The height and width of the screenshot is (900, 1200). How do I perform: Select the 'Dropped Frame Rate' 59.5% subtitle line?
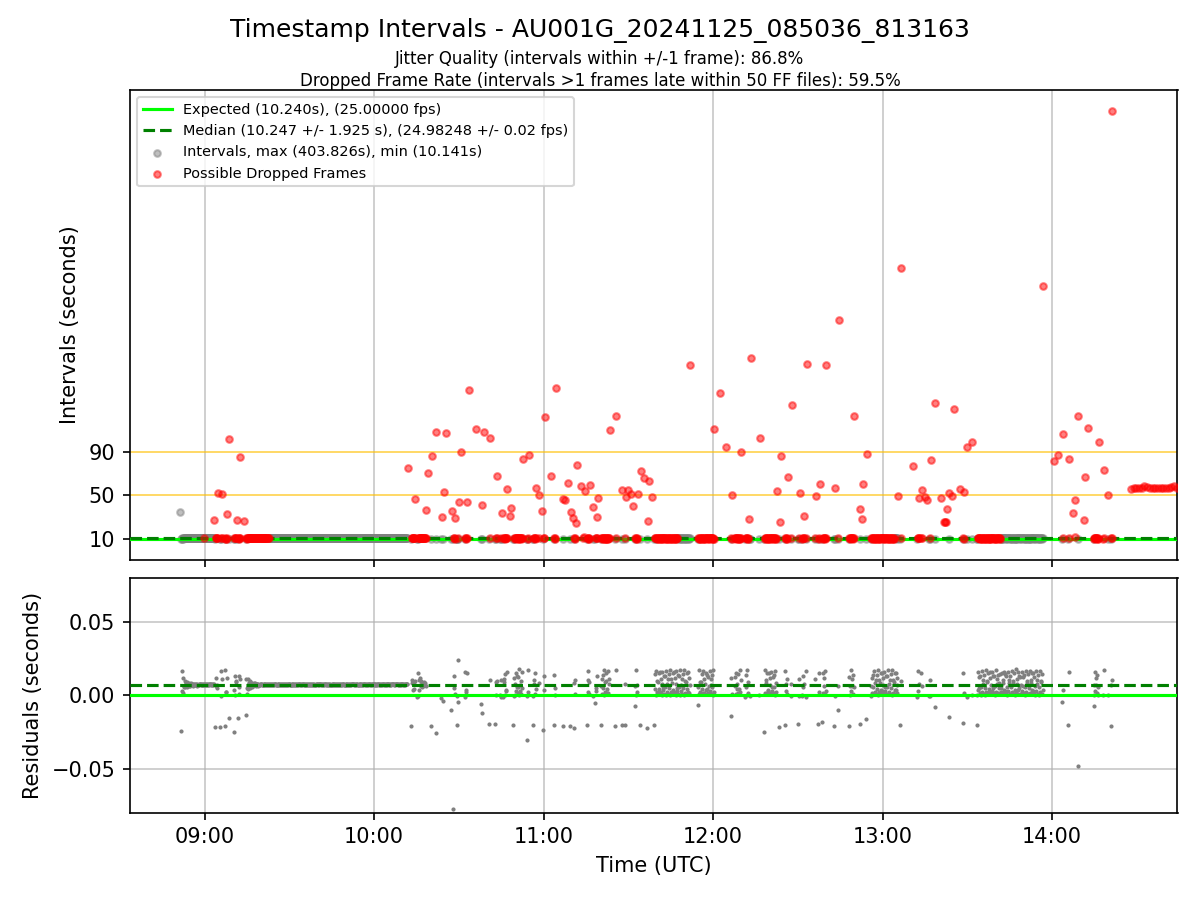(x=600, y=80)
